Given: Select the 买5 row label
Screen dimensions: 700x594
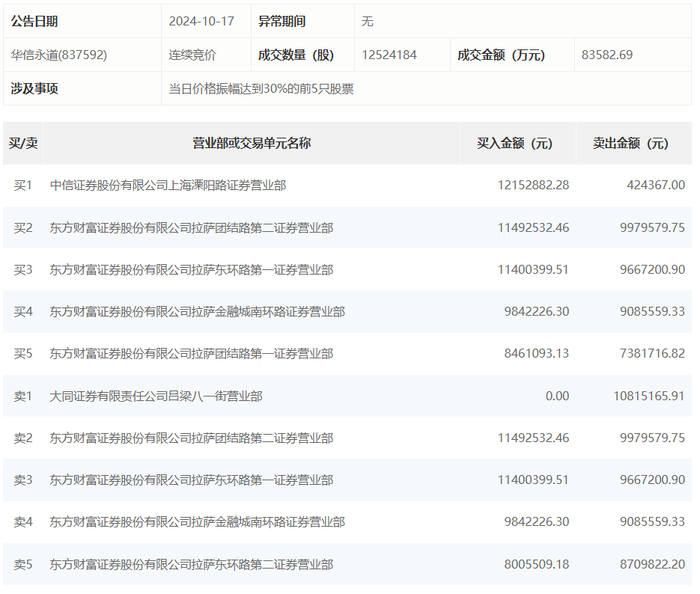Looking at the screenshot, I should [x=23, y=353].
